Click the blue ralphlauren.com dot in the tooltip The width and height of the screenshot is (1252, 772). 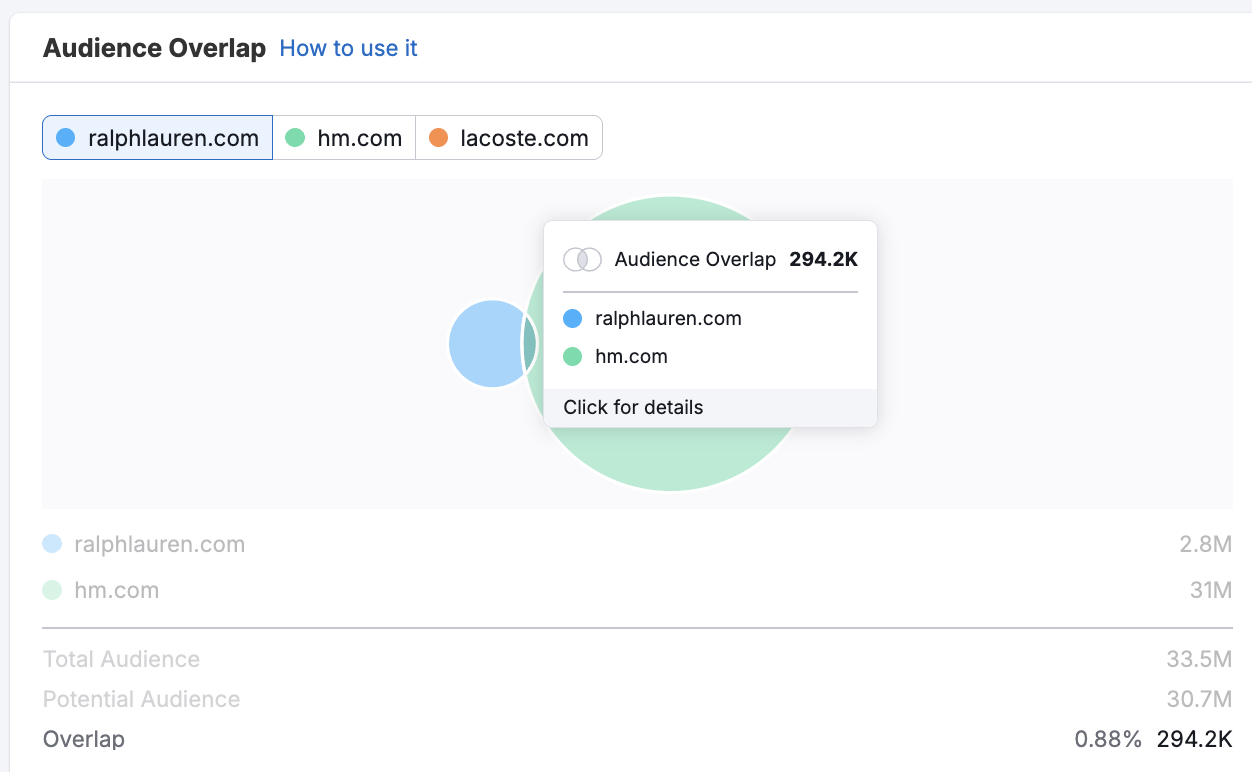tap(572, 319)
